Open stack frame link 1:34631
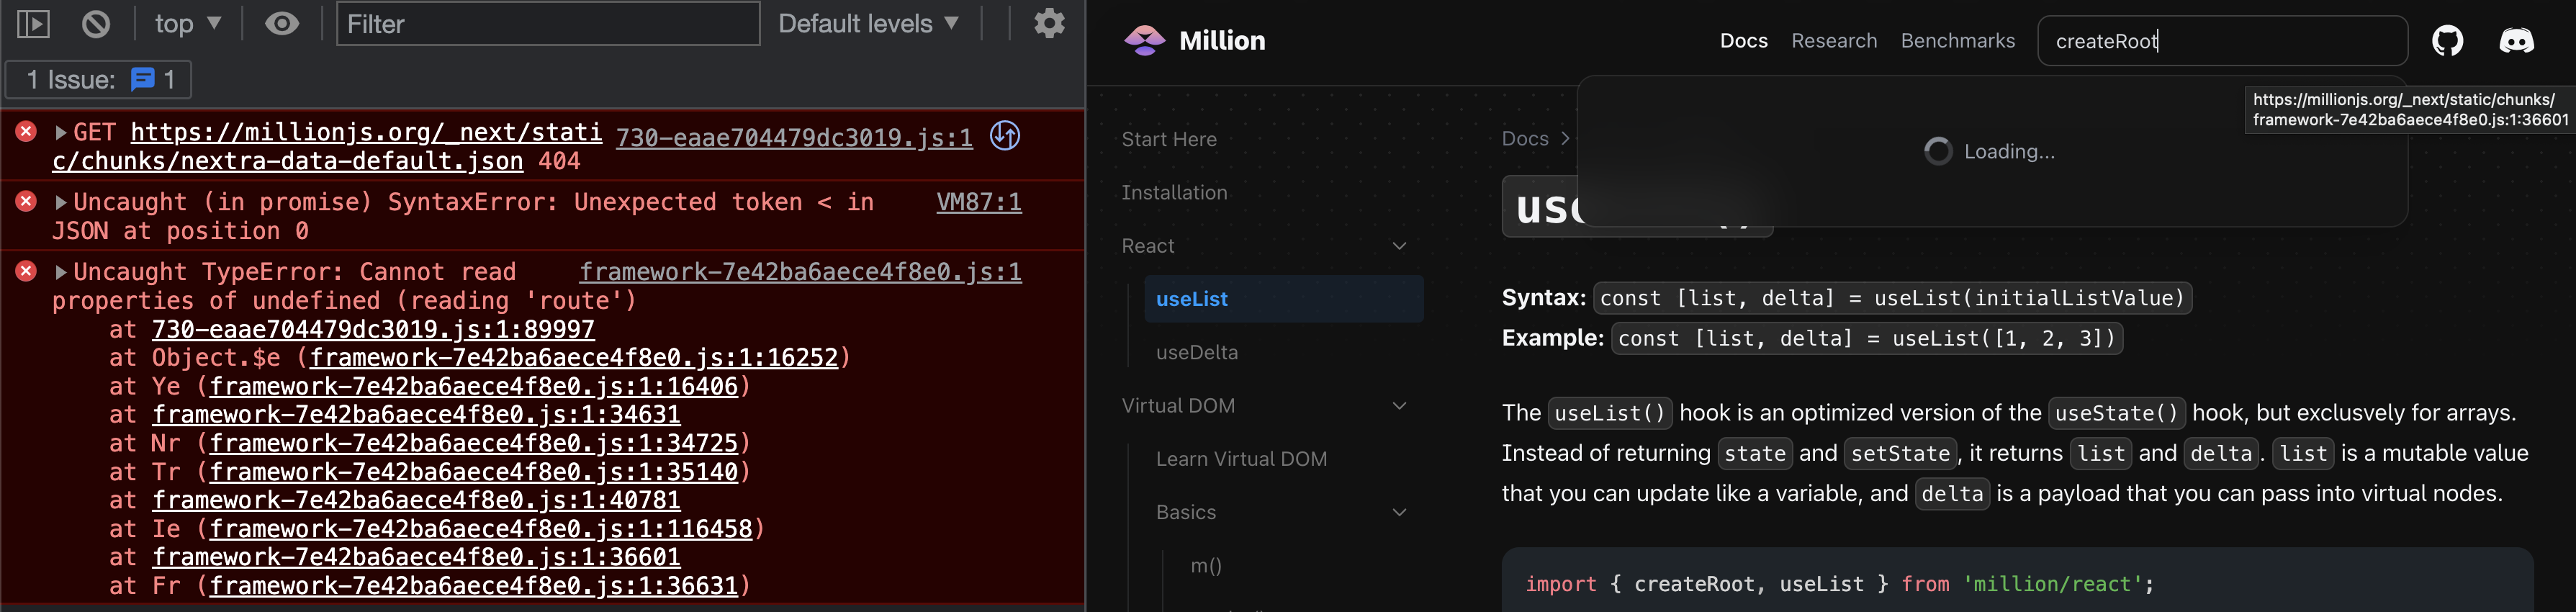Viewport: 2576px width, 612px height. (416, 414)
